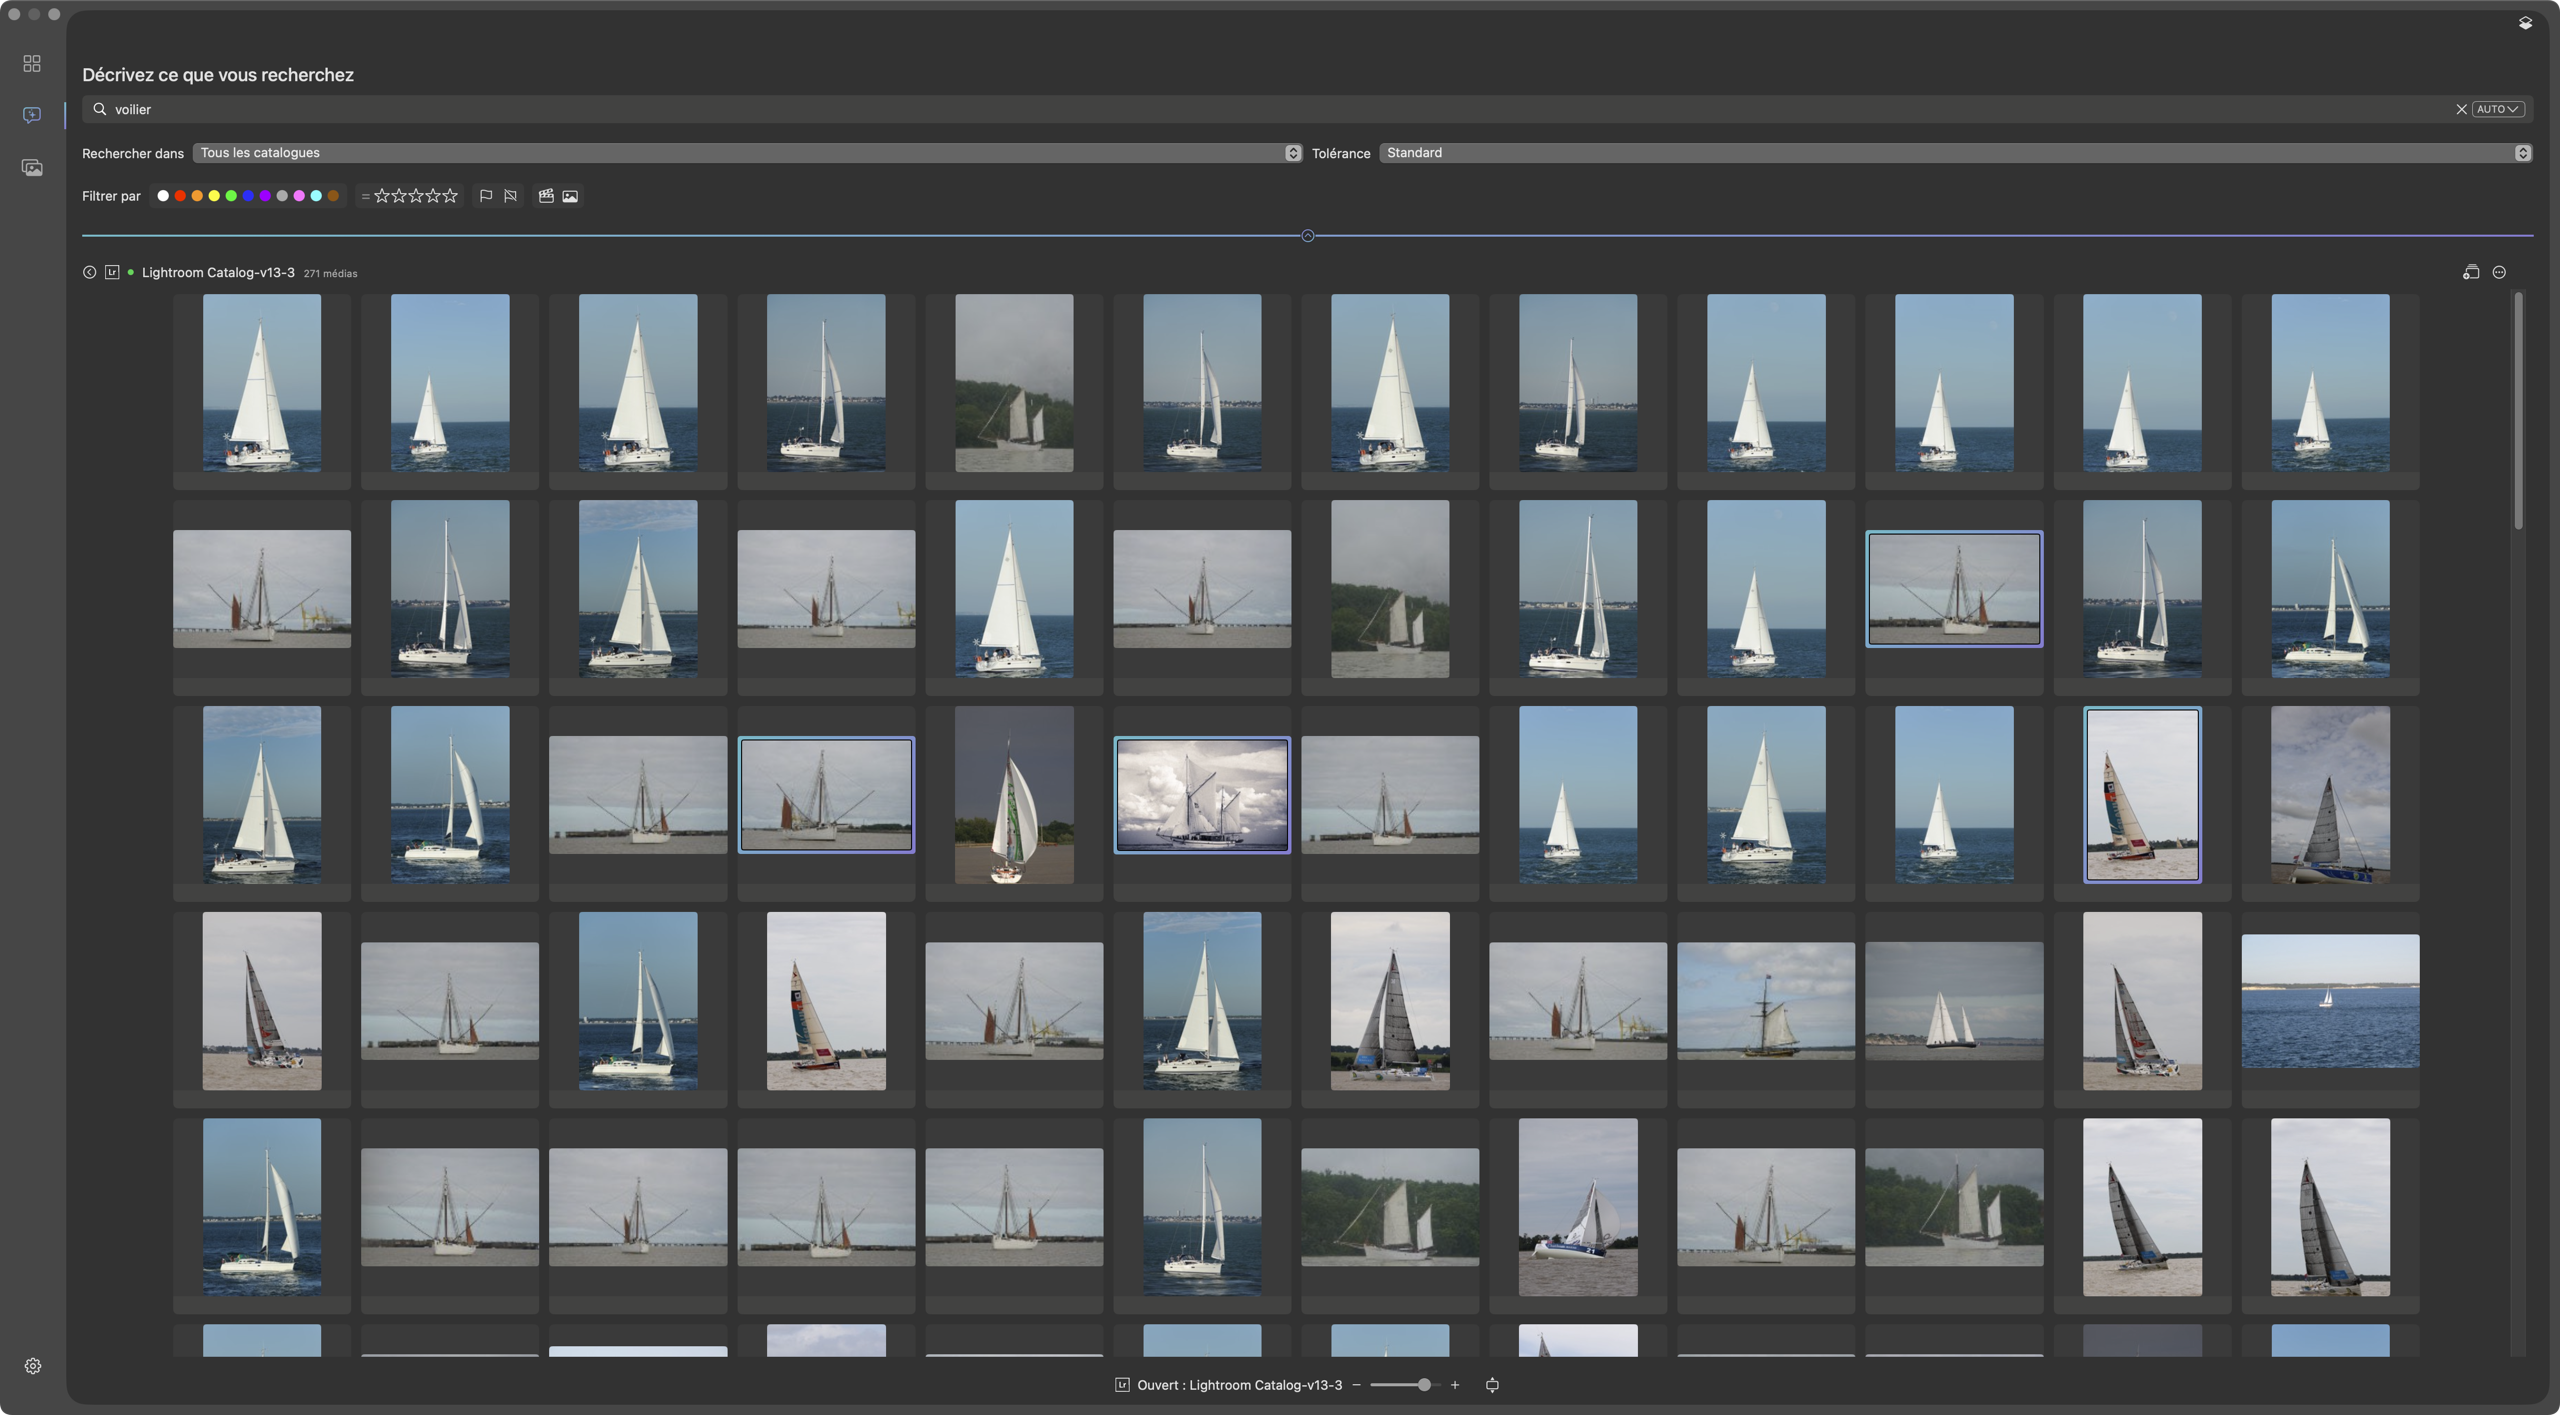
Task: Click the 271 médias count text
Action: click(330, 273)
